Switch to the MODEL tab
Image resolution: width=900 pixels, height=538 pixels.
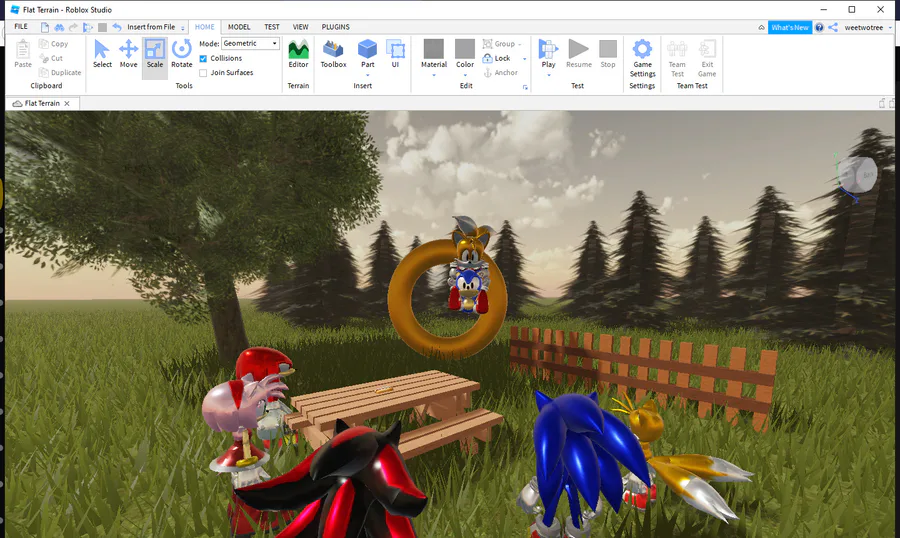point(239,26)
